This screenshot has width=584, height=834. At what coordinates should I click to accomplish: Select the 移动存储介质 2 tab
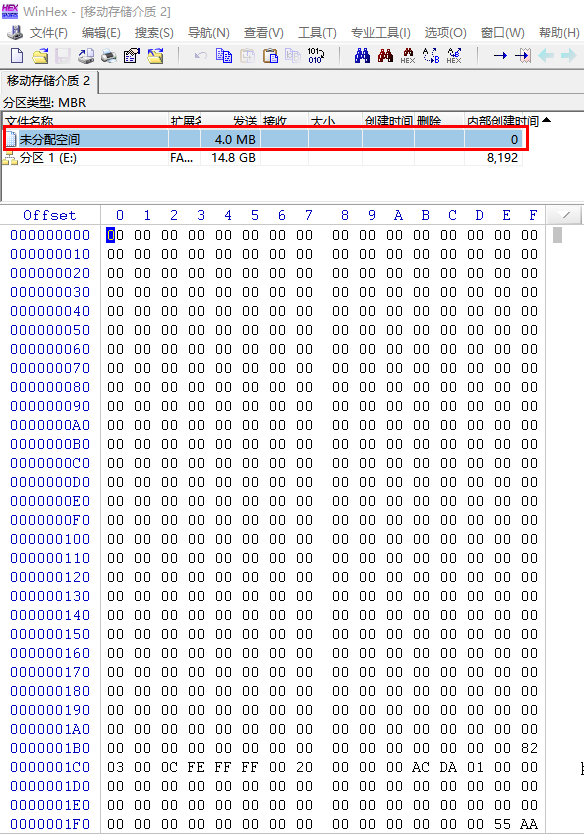click(48, 81)
